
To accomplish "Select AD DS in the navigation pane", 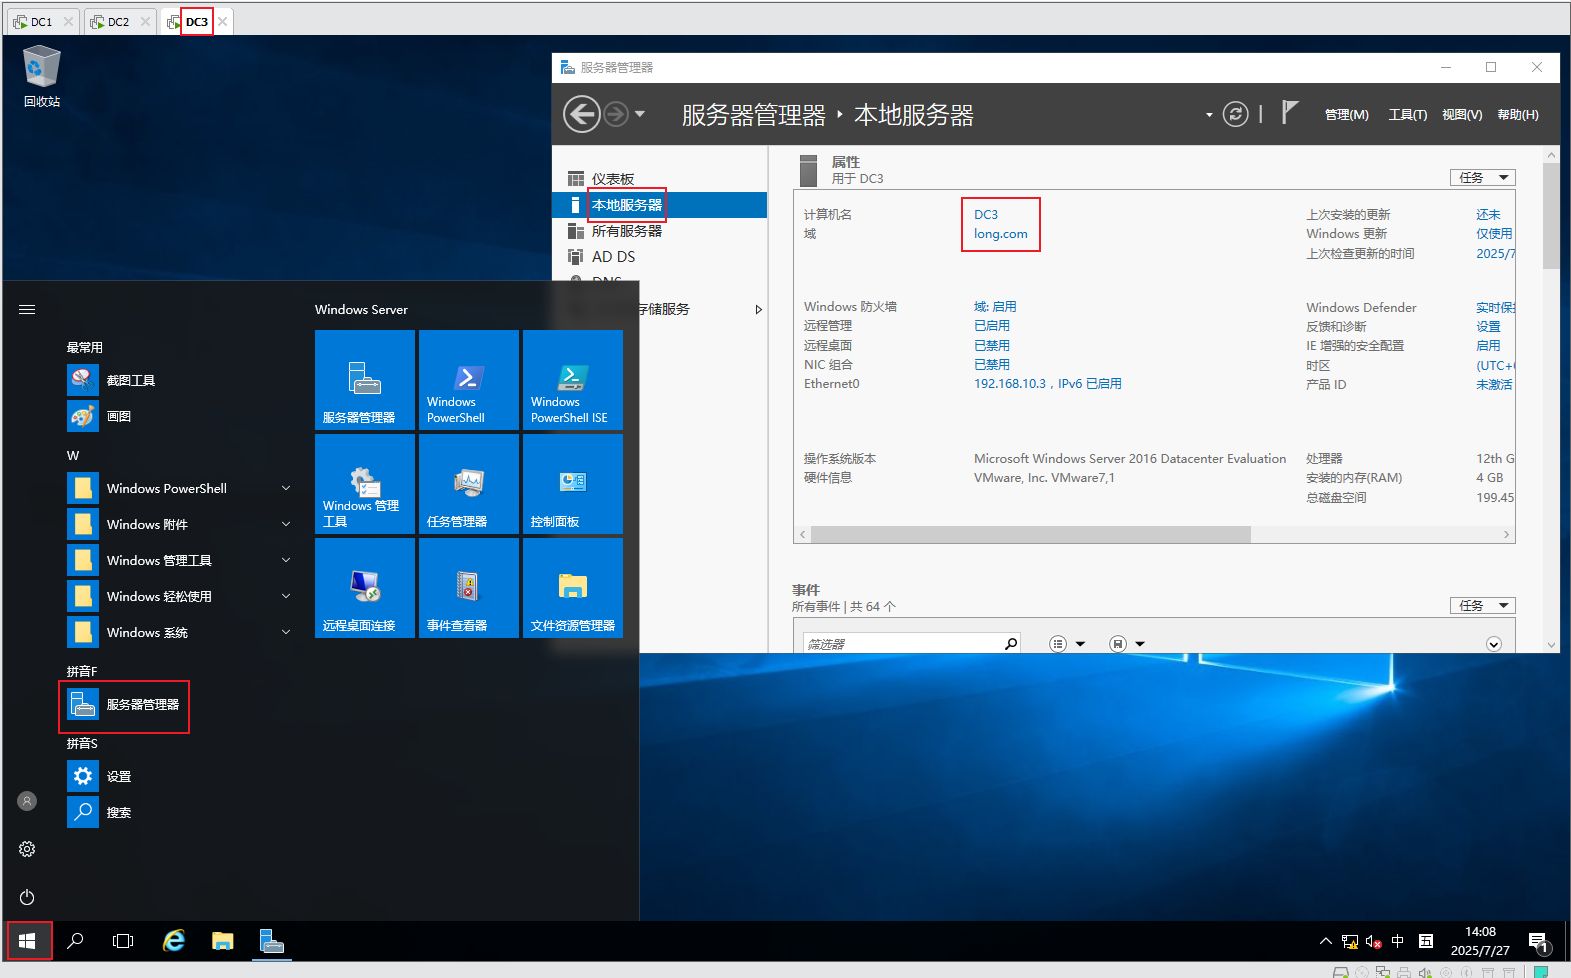I will [x=660, y=256].
